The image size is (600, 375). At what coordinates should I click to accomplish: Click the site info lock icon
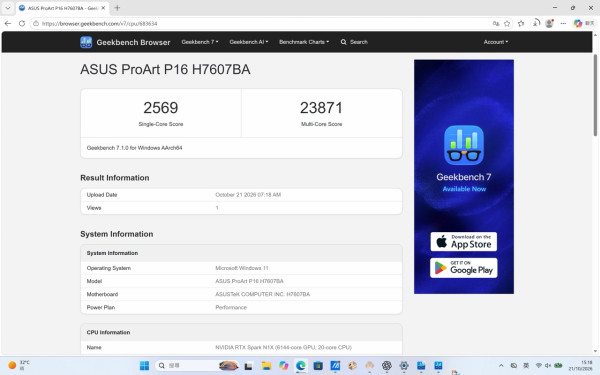36,23
